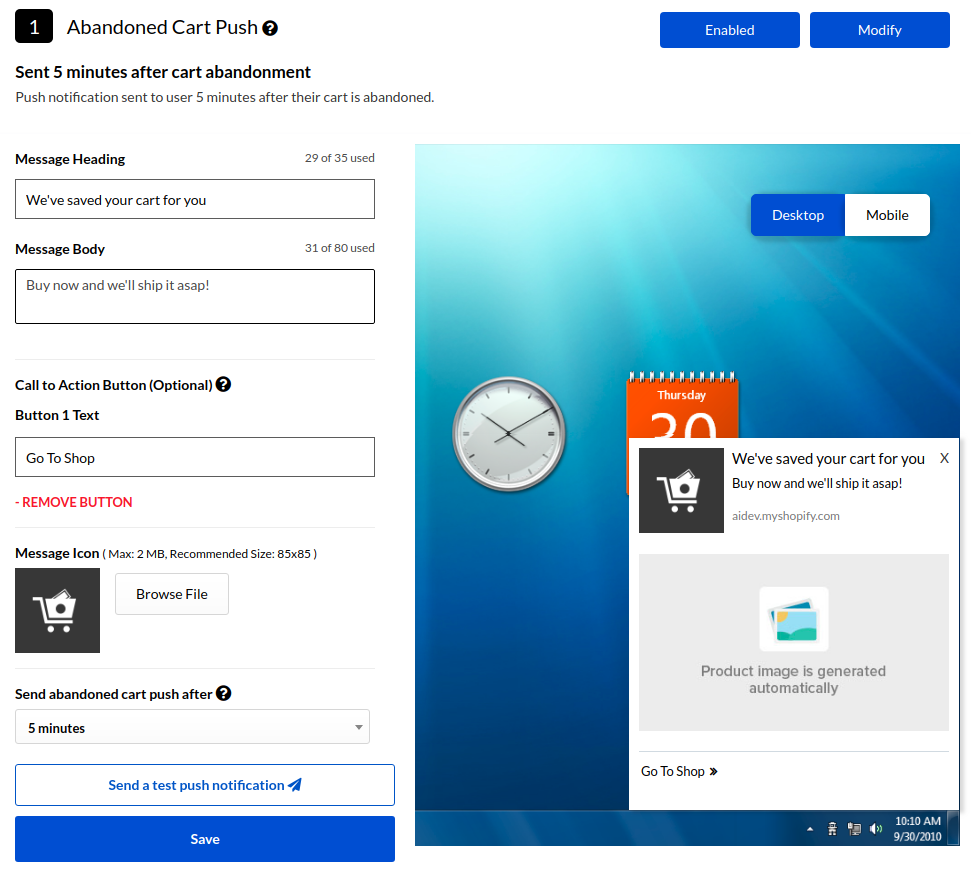
Task: Toggle the Enabled button
Action: point(729,30)
